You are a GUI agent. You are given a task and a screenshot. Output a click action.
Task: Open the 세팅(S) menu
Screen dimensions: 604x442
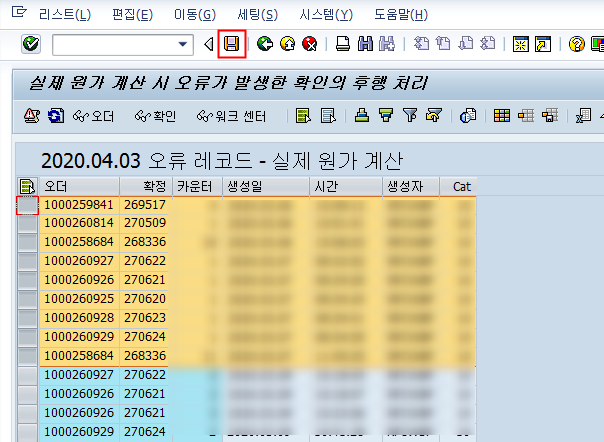click(x=257, y=15)
